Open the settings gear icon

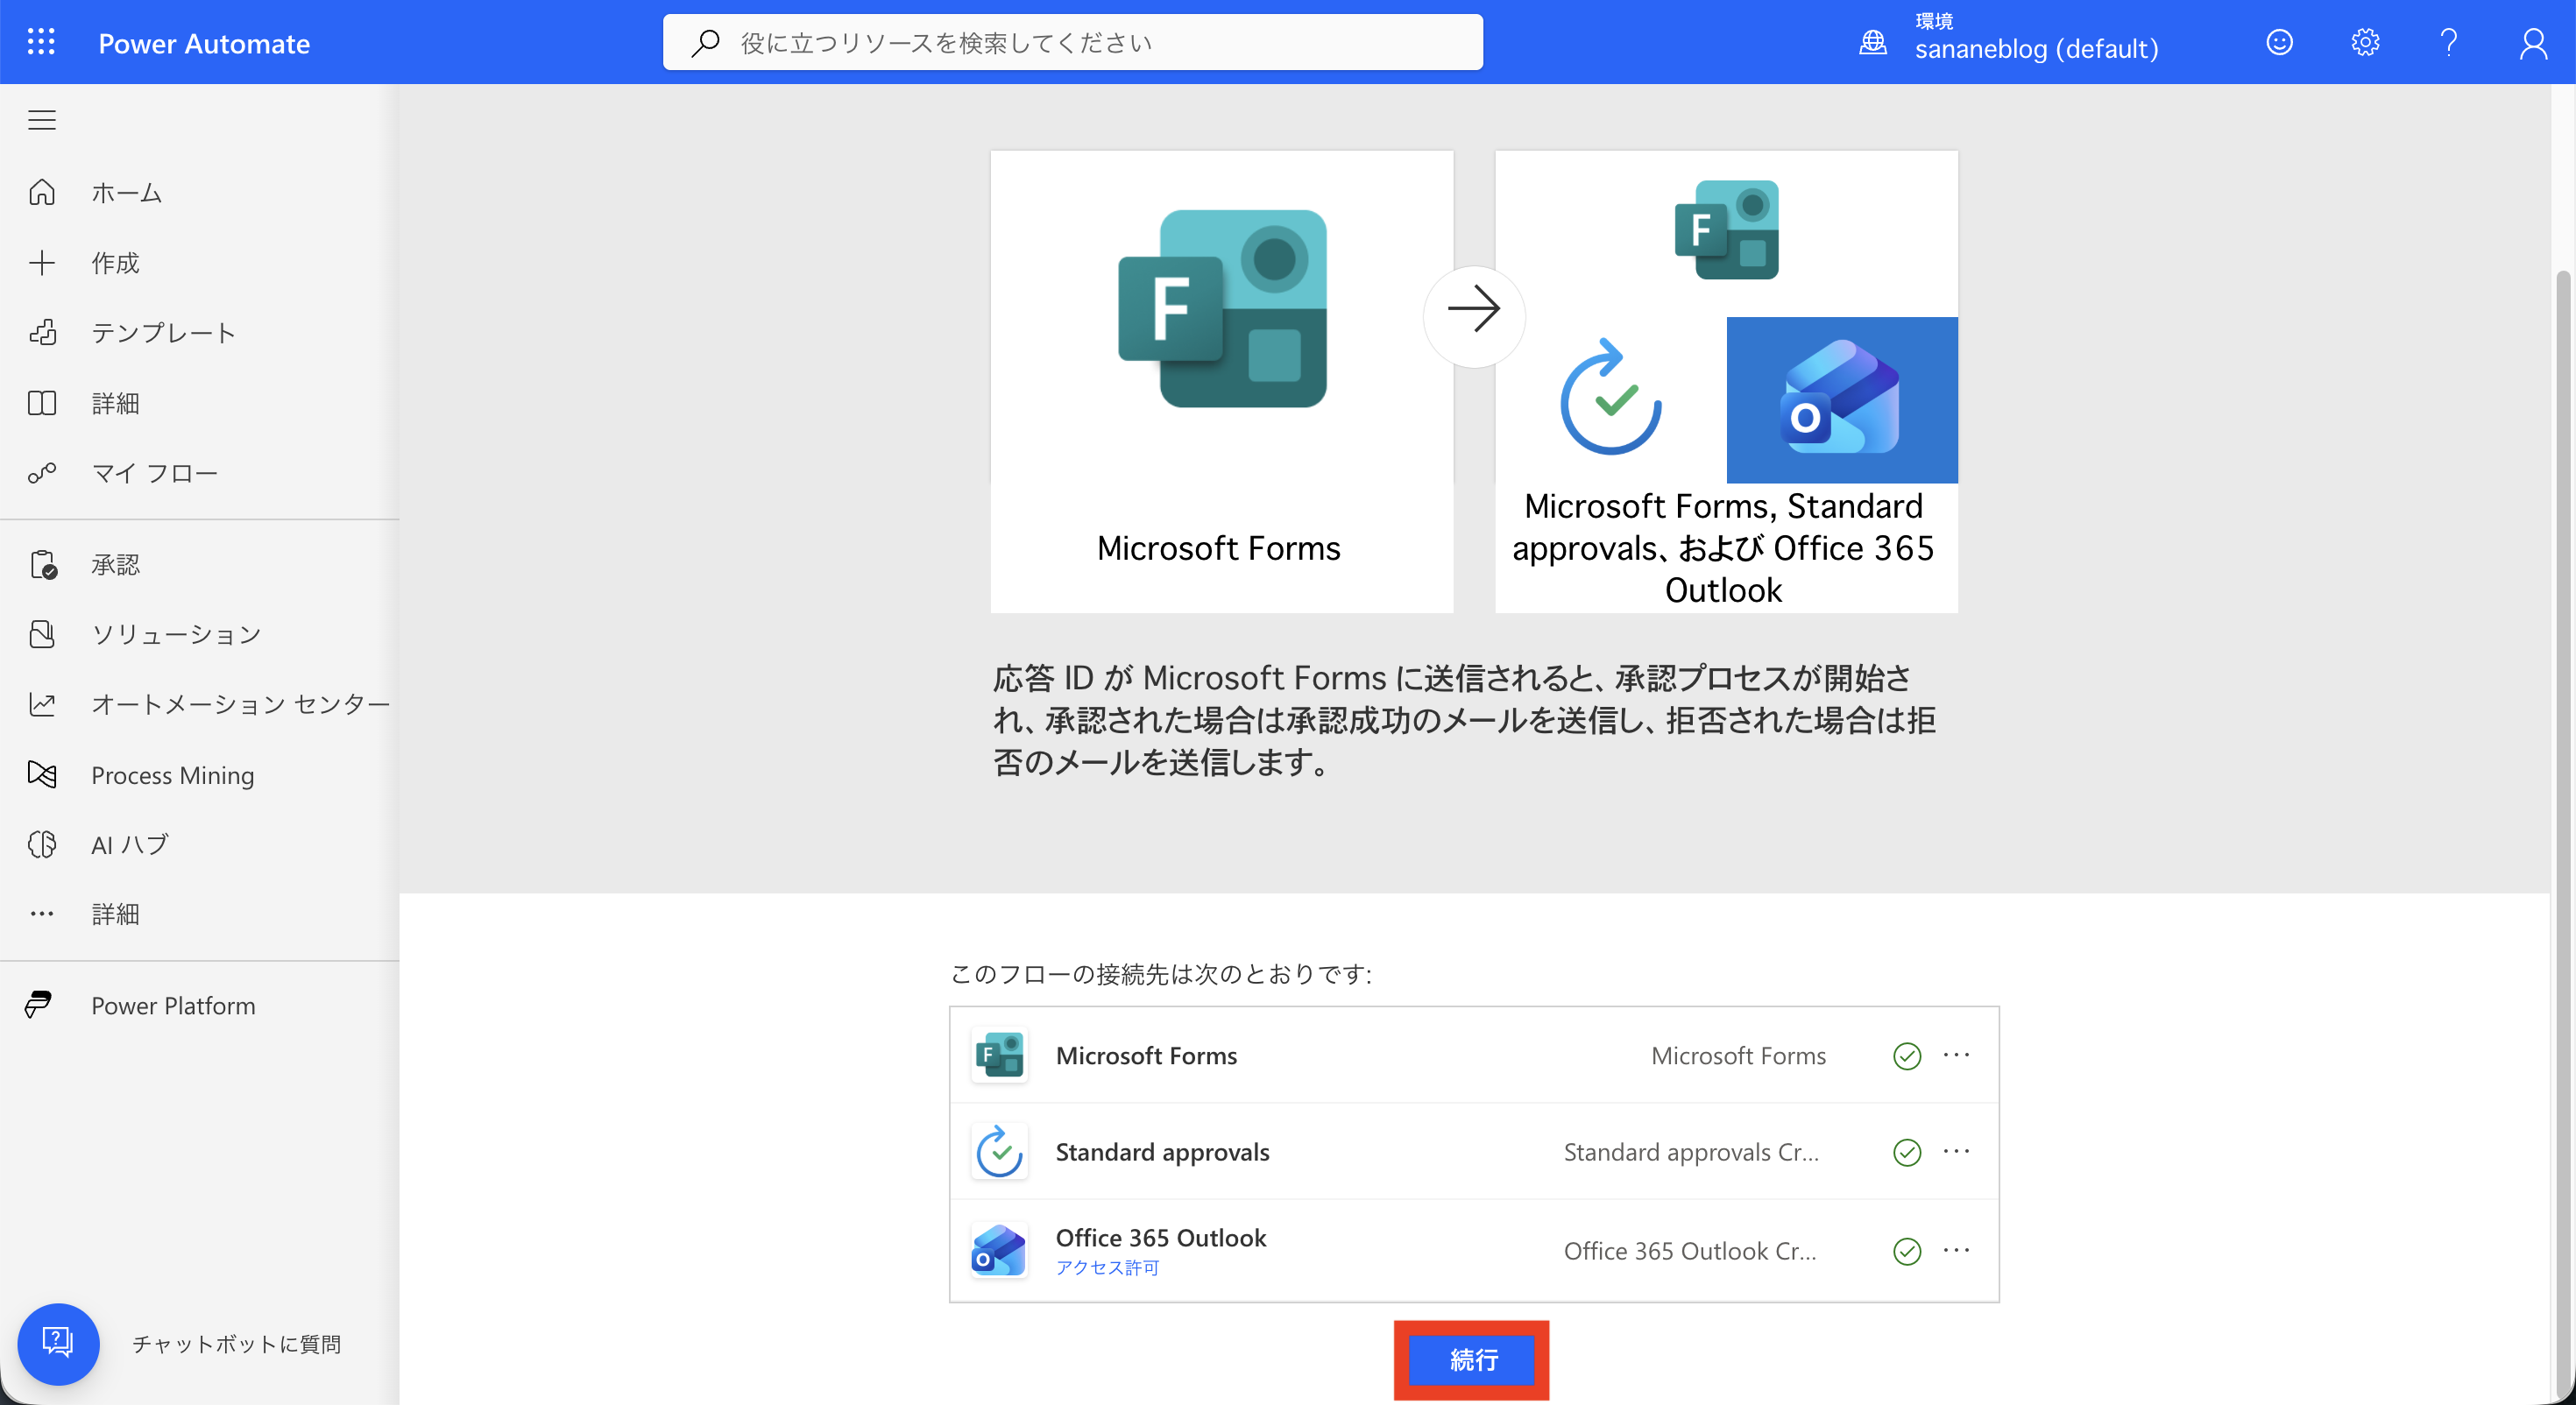pyautogui.click(x=2364, y=42)
